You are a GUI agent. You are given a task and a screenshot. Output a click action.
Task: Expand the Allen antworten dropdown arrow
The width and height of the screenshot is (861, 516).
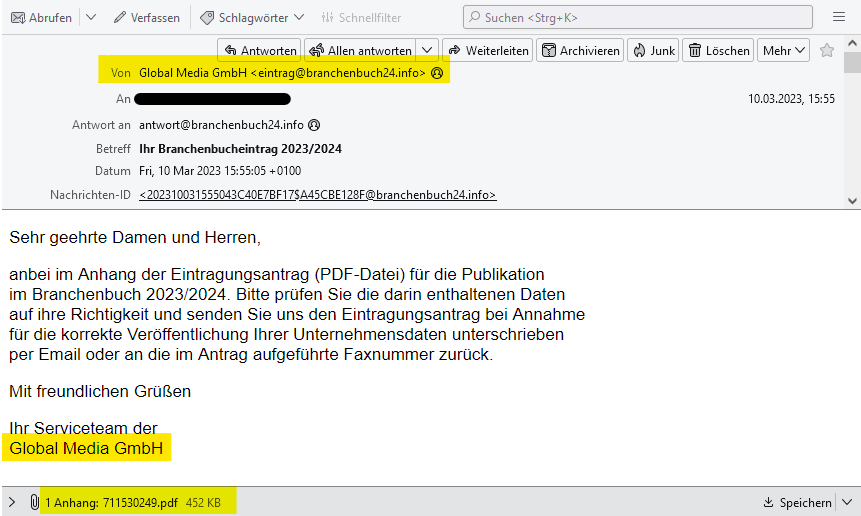coord(427,51)
